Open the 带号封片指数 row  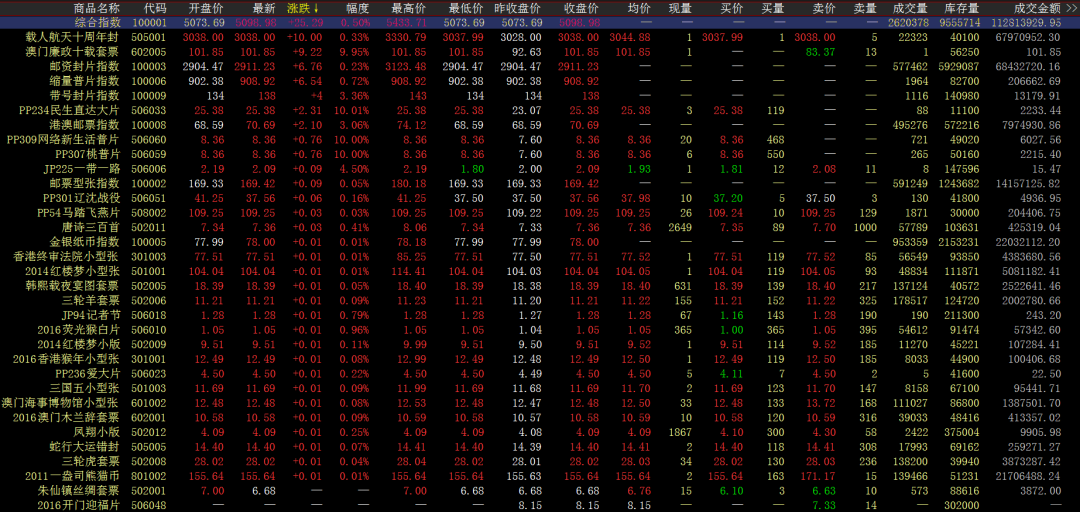[x=540, y=96]
